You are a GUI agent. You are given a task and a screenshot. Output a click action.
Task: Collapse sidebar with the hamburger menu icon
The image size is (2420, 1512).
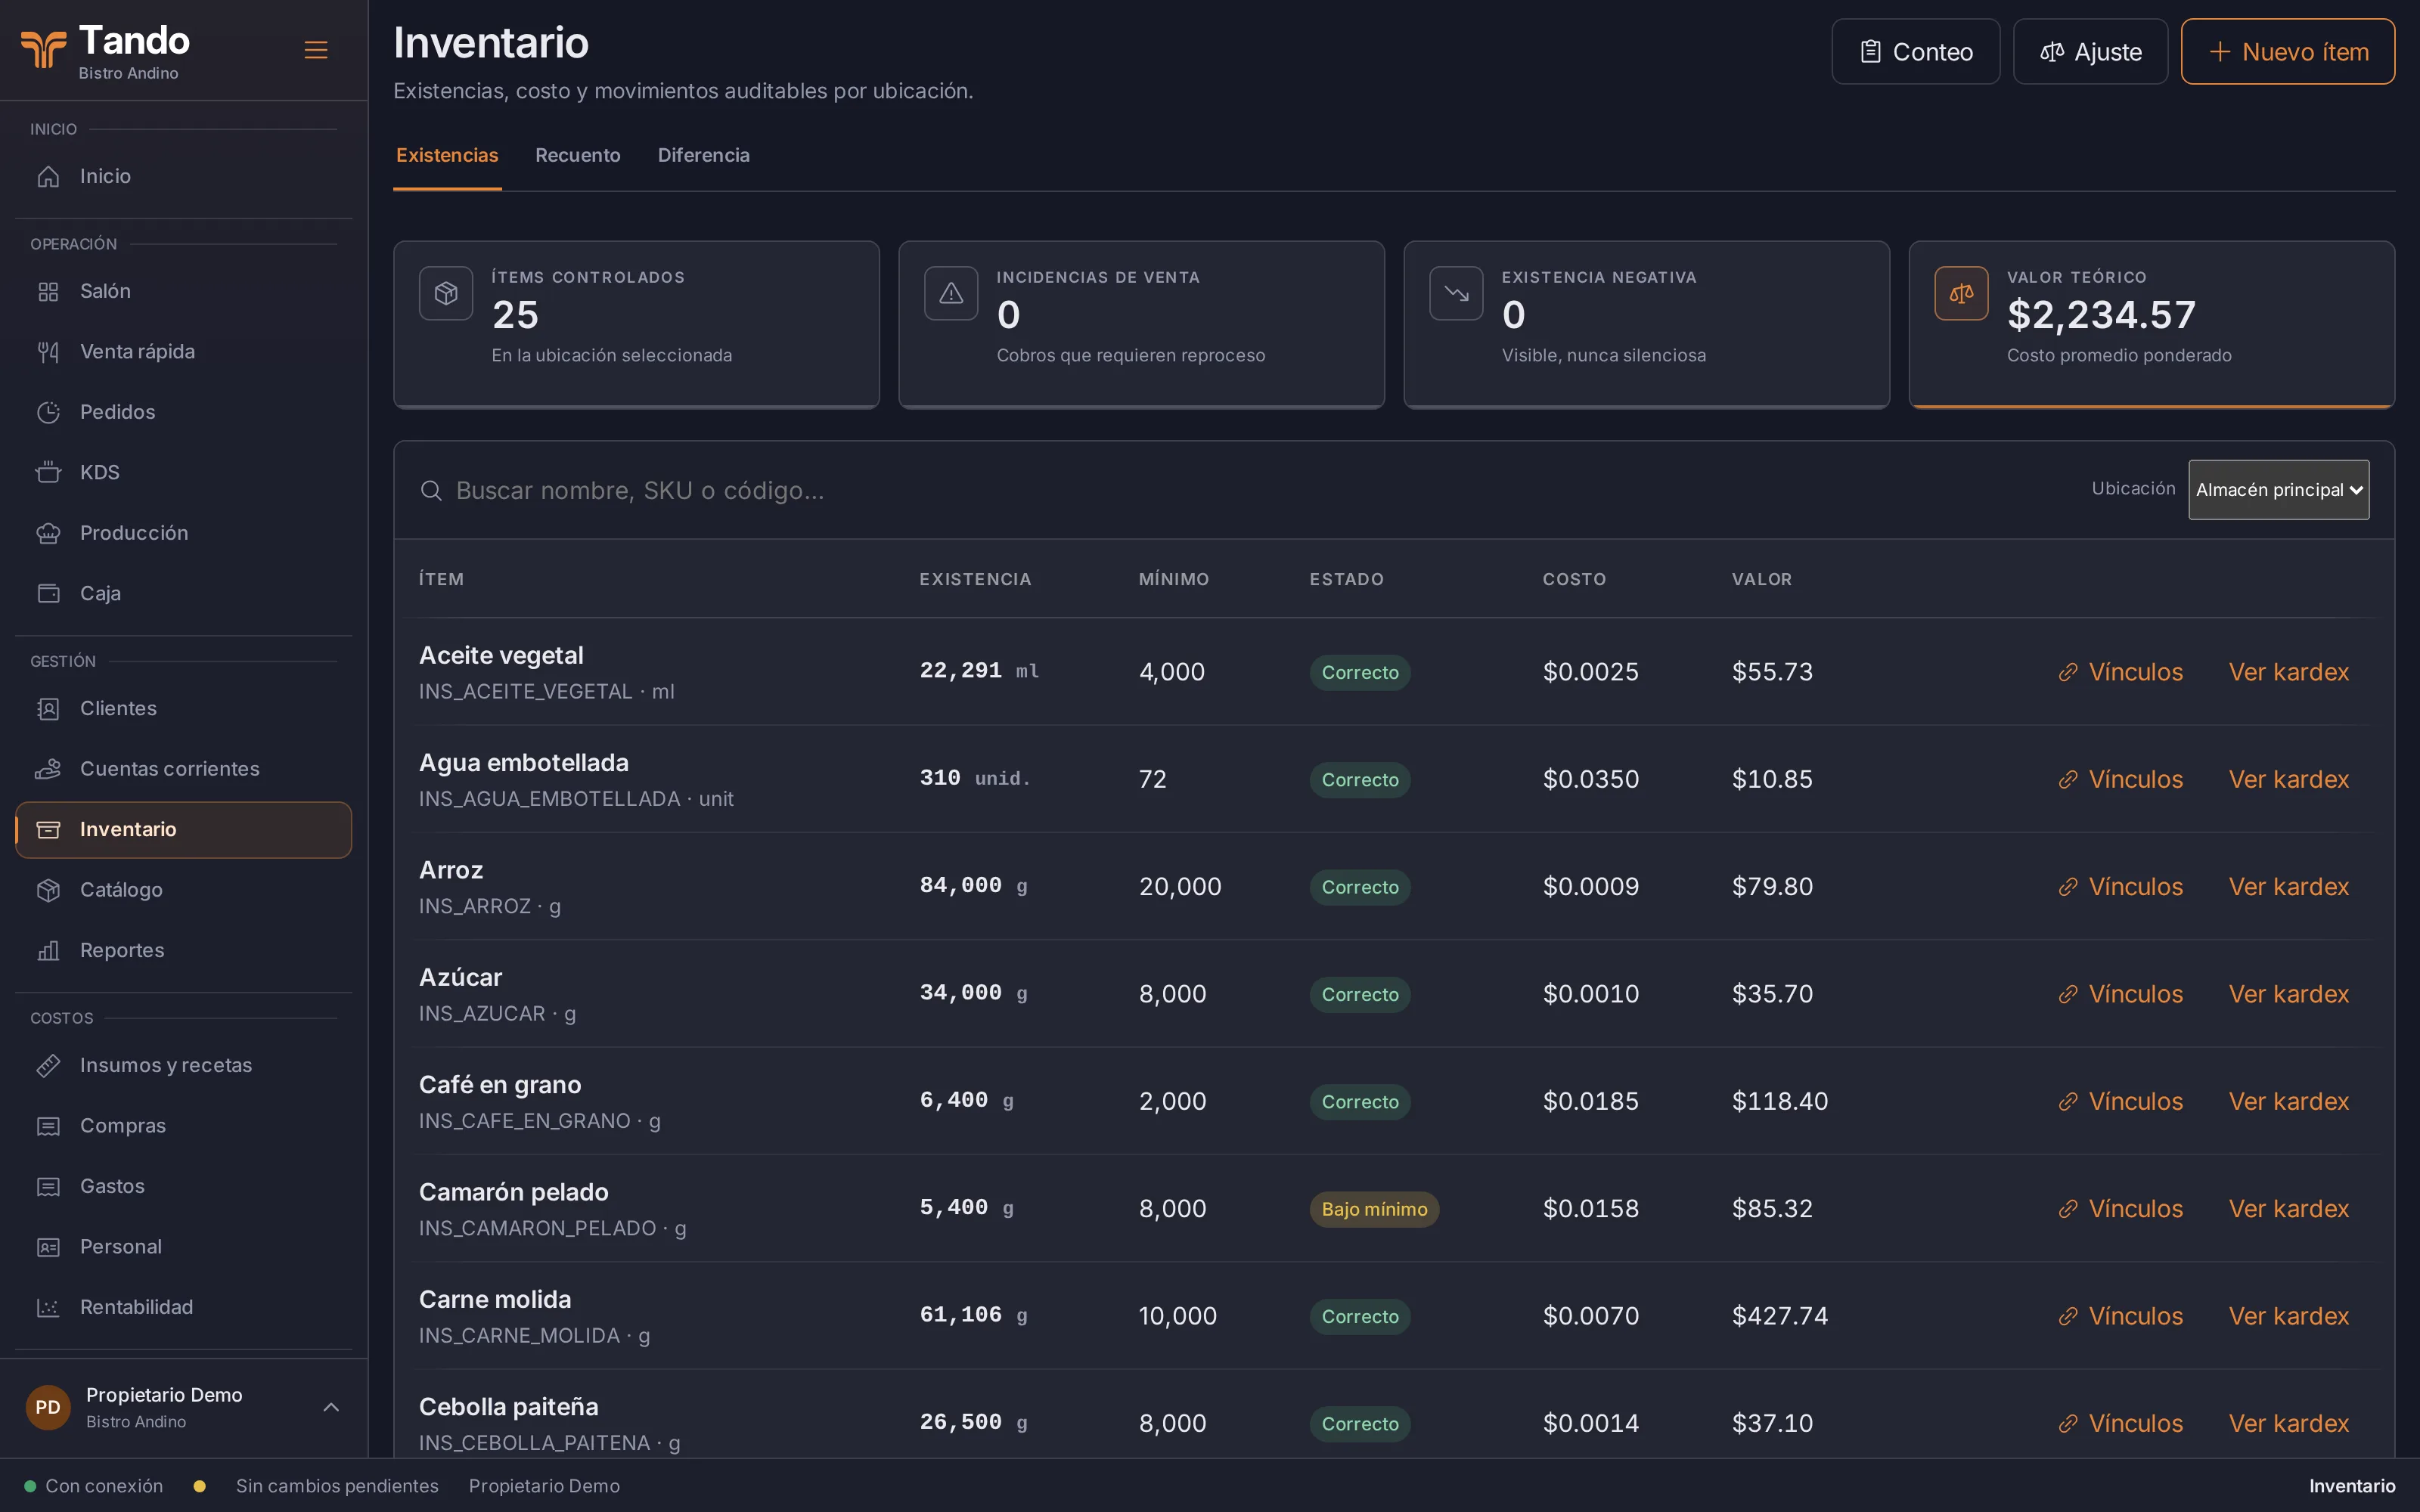pyautogui.click(x=316, y=50)
